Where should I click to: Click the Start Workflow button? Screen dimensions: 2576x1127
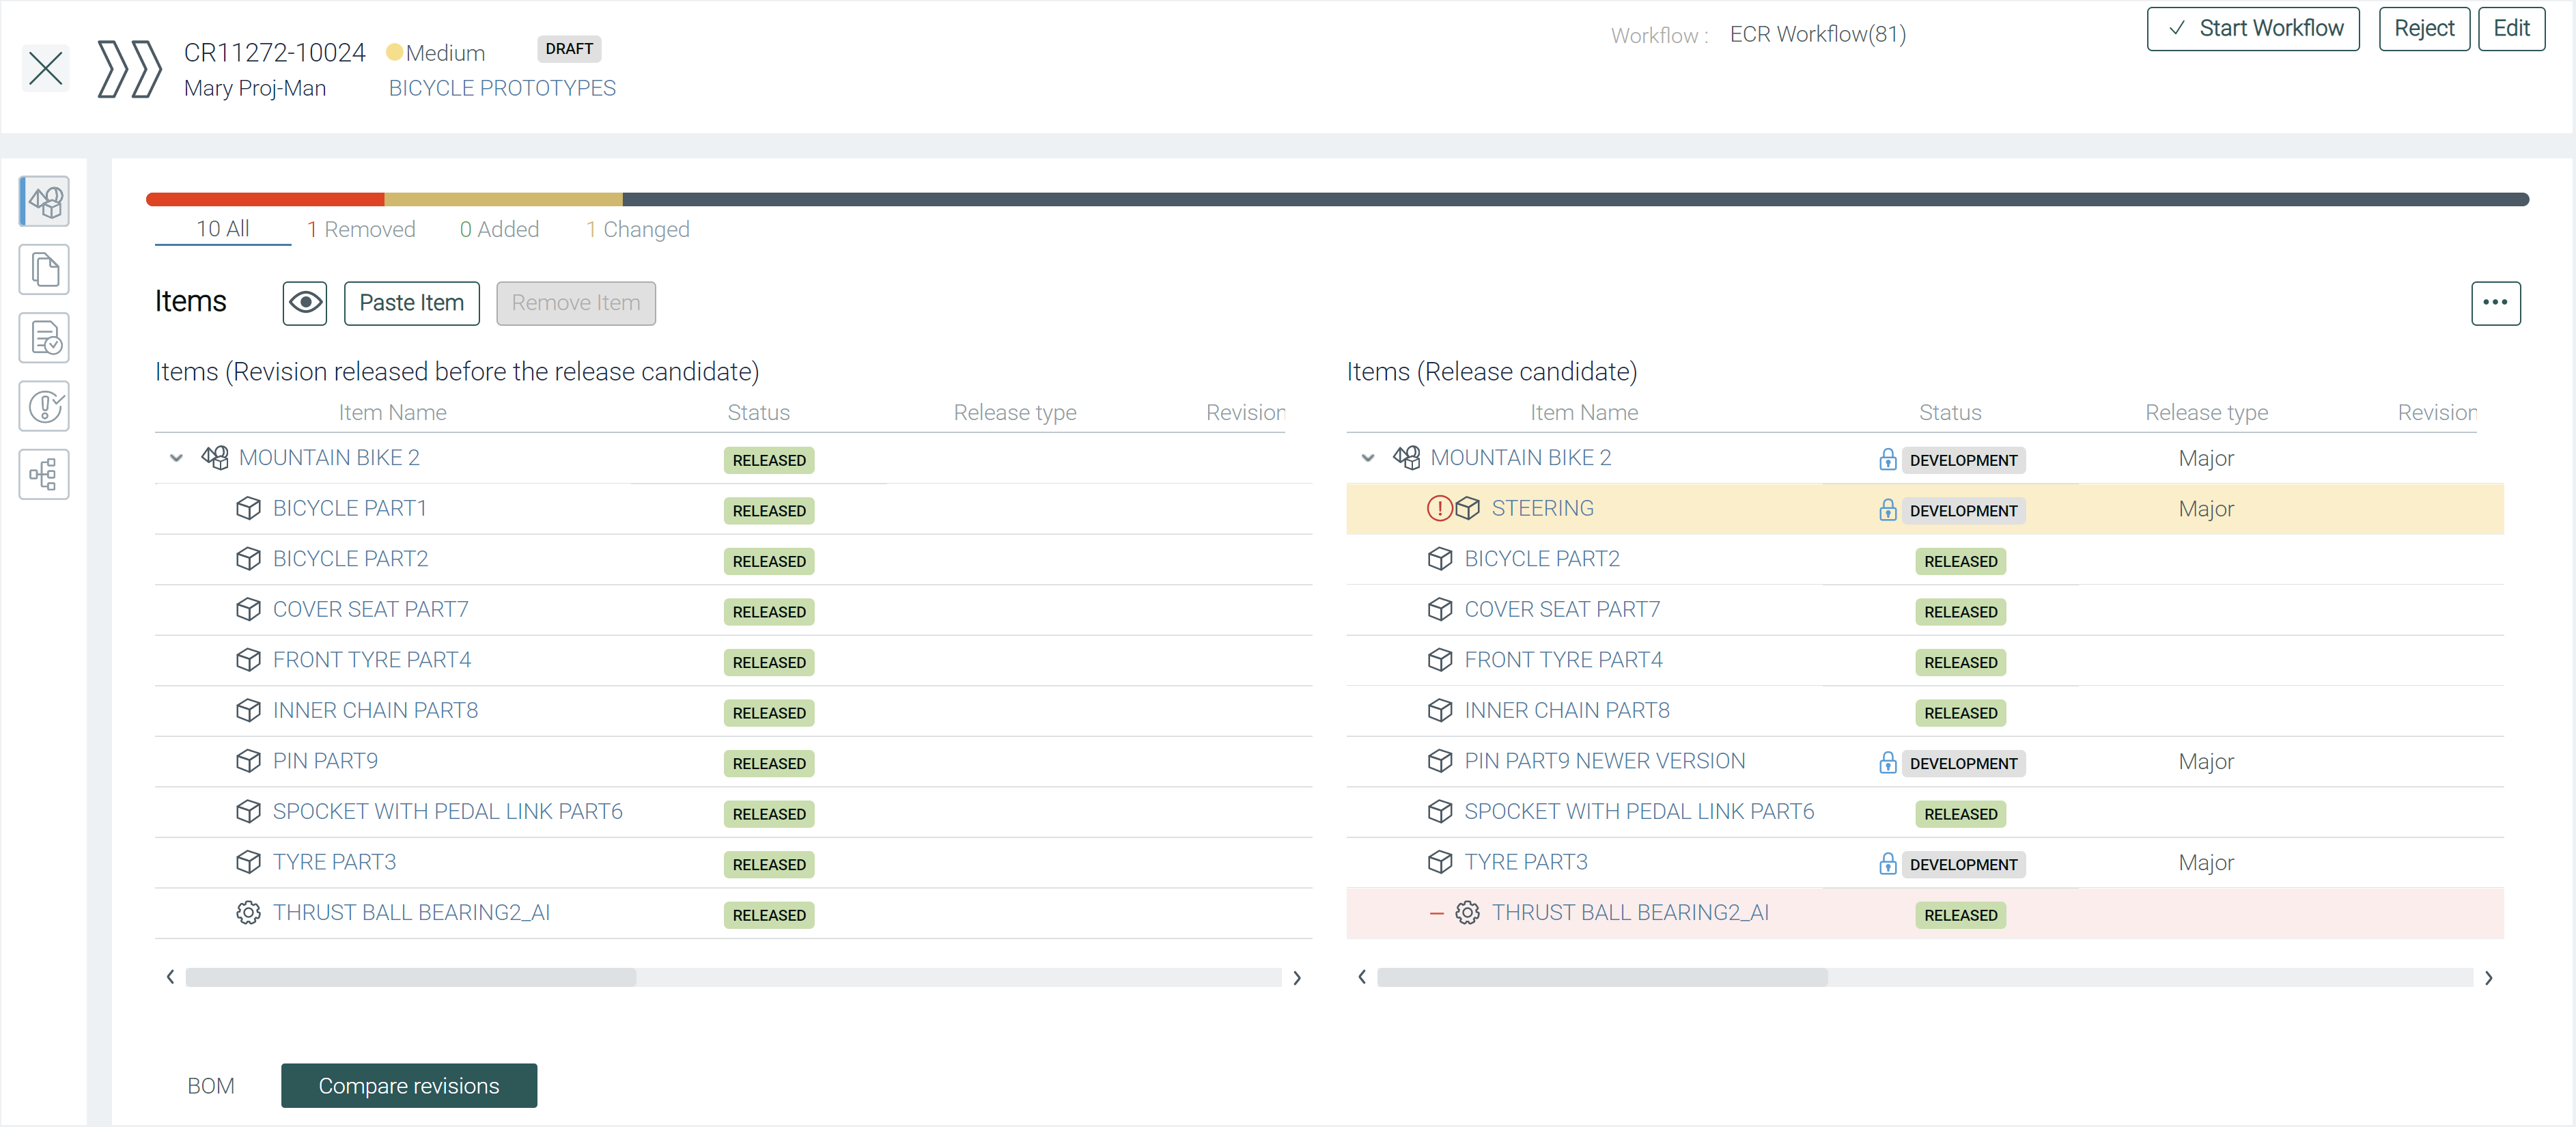[x=2252, y=29]
